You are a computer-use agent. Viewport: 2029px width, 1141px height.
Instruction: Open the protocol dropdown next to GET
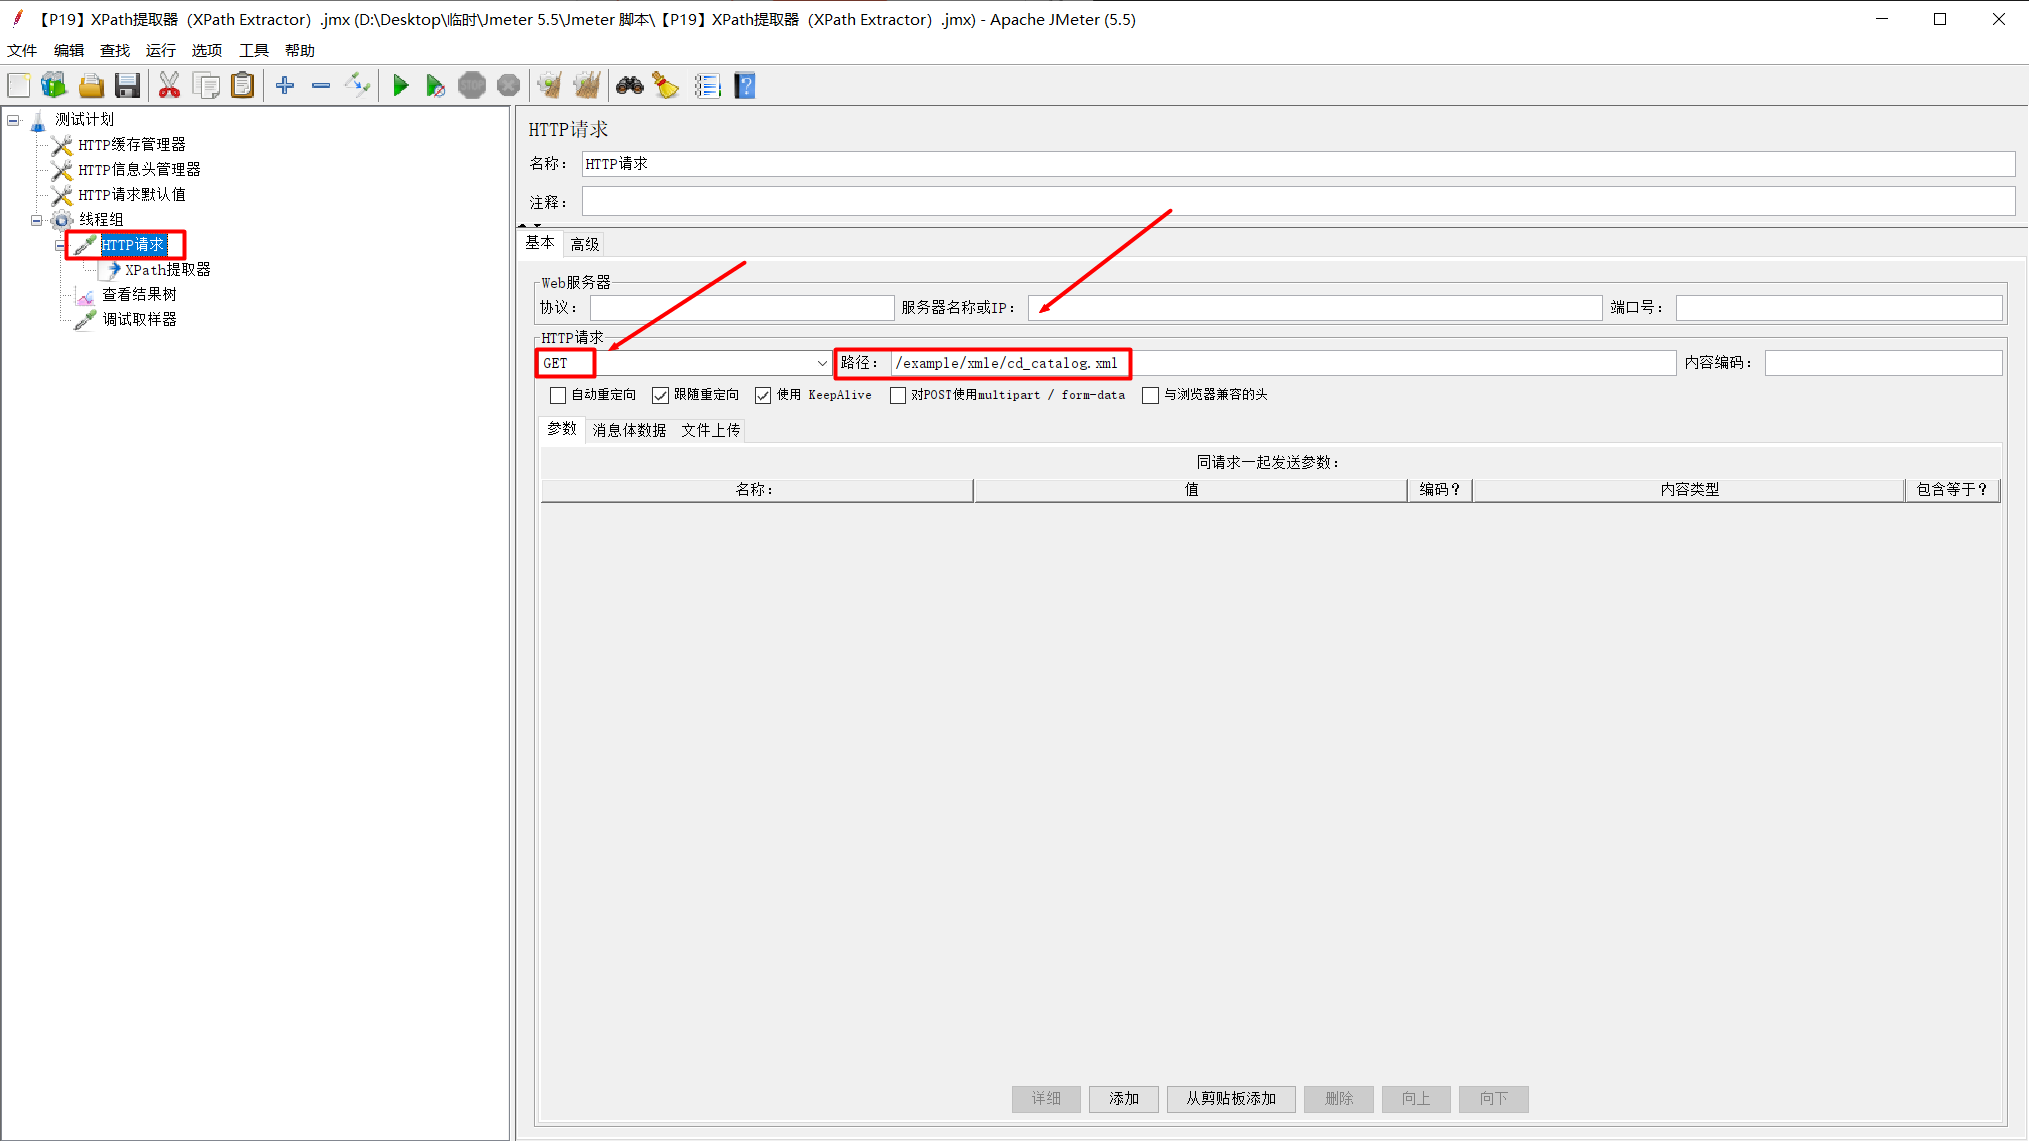click(x=820, y=363)
